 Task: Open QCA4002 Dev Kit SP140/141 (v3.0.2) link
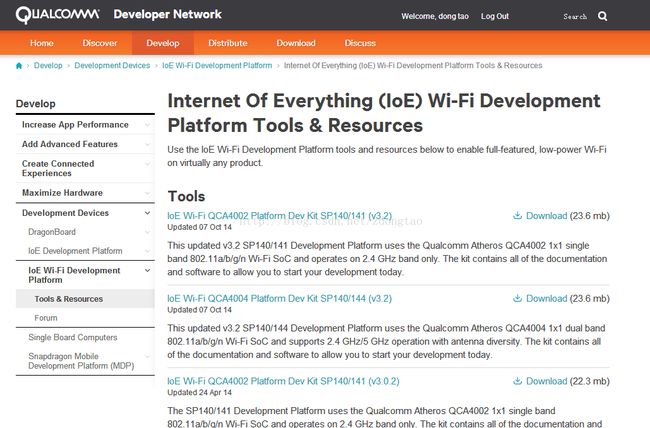point(283,381)
